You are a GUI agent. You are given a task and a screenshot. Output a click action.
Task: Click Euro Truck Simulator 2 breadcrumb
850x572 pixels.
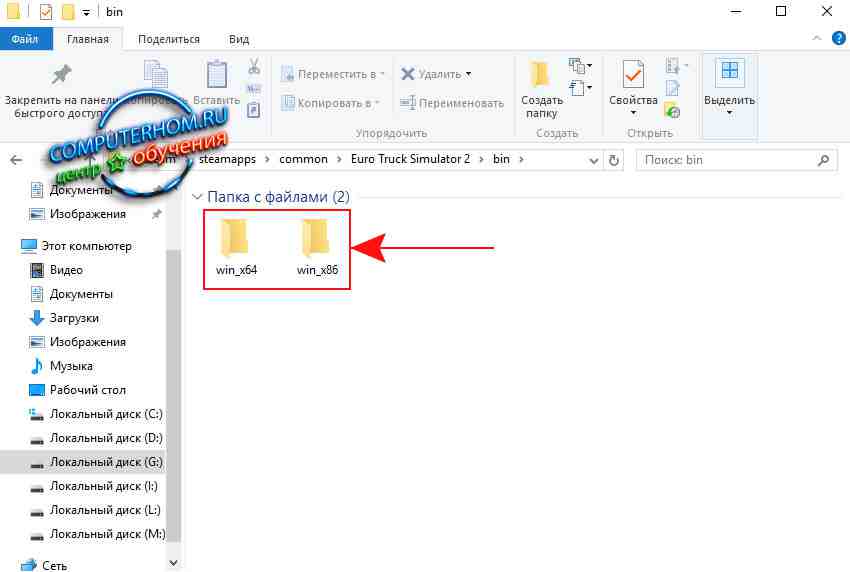pos(410,159)
